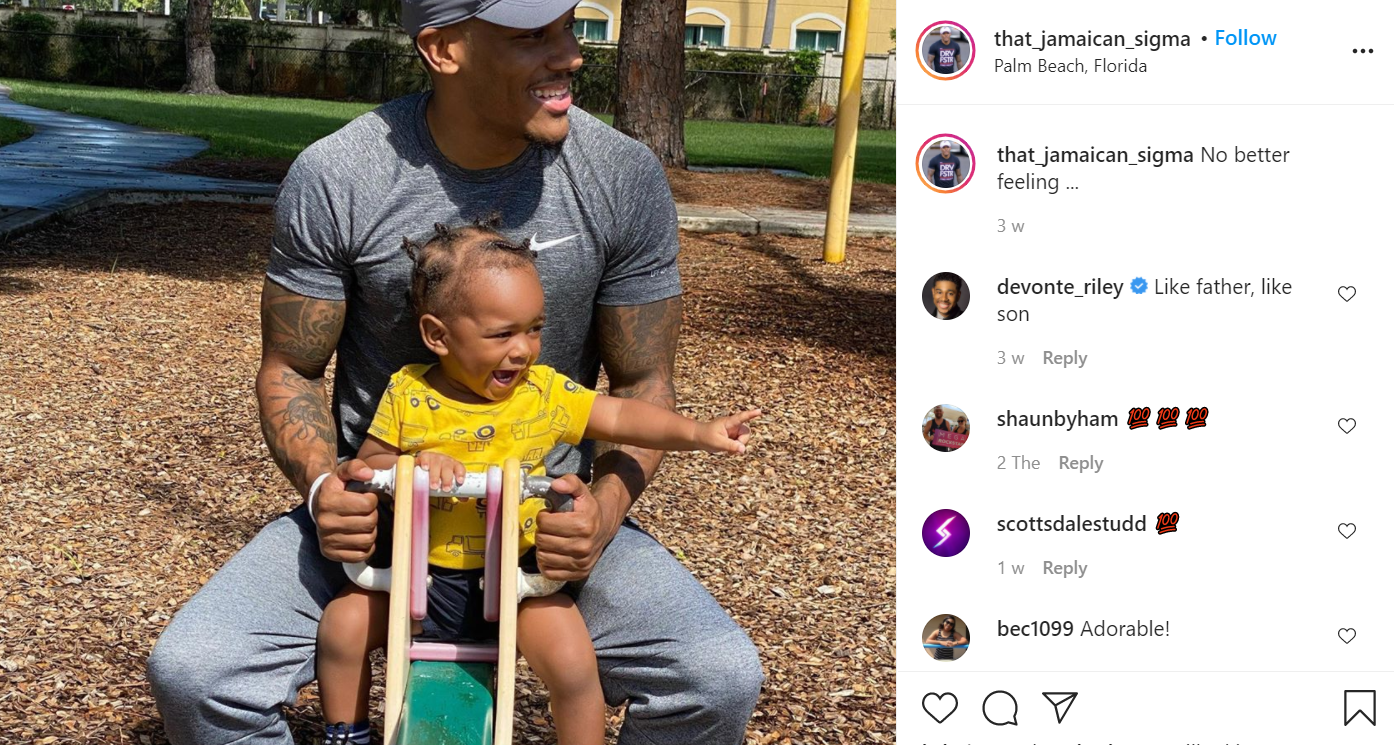Like scottsdalestudd's comment
Image resolution: width=1394 pixels, height=745 pixels.
coord(1347,531)
